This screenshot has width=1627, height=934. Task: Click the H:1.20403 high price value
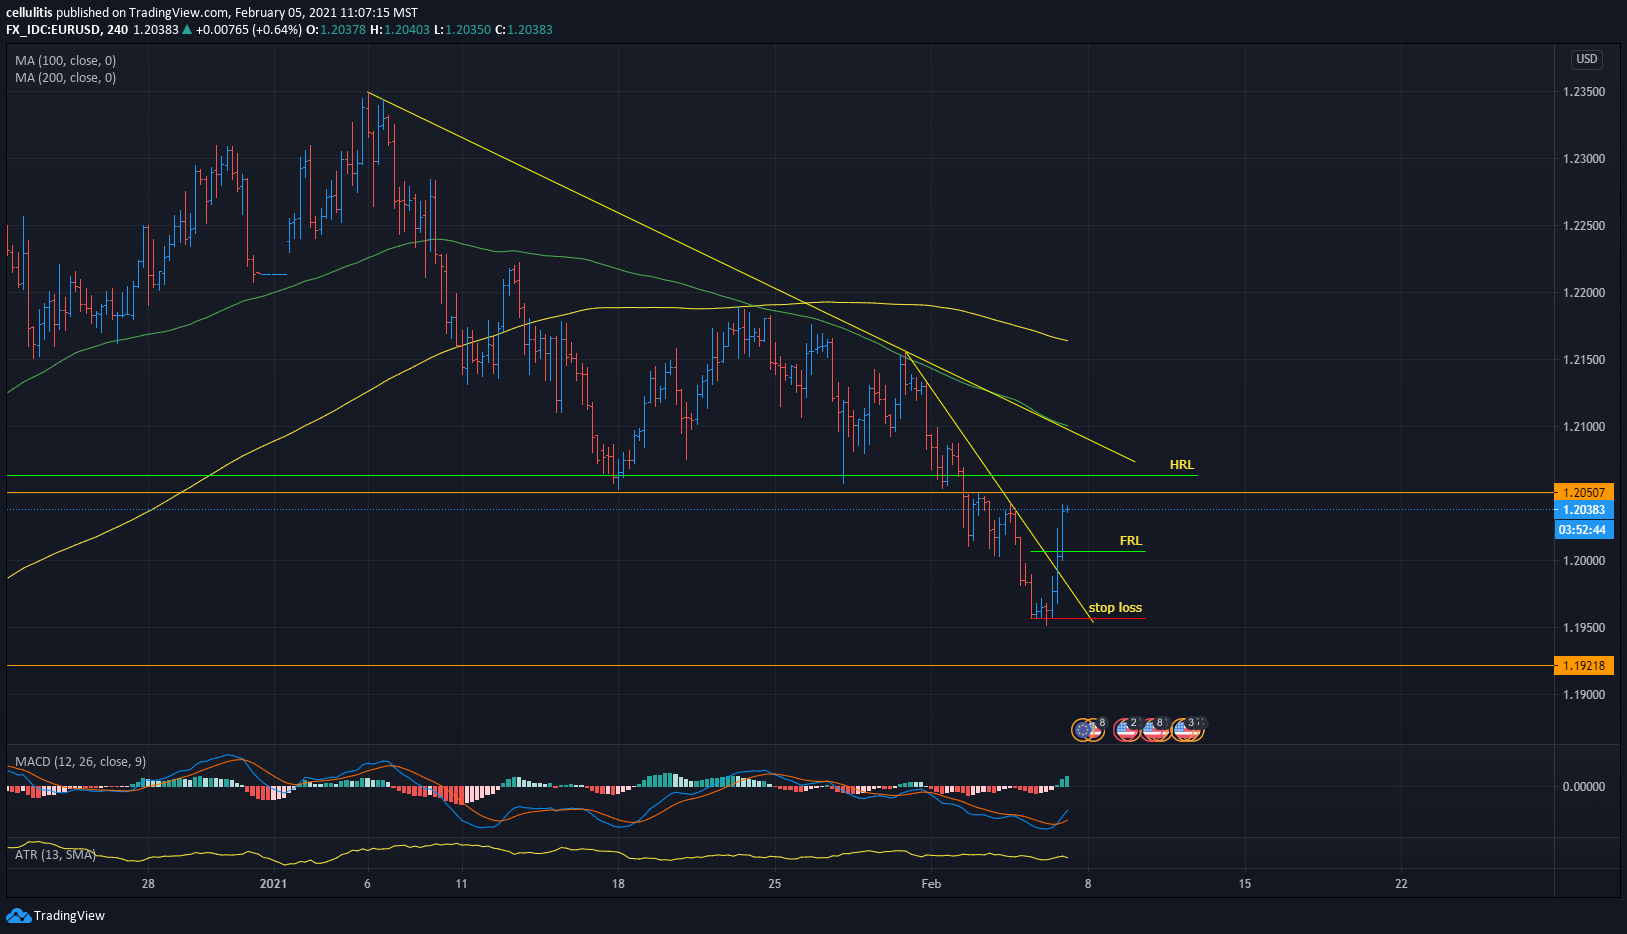[x=400, y=30]
